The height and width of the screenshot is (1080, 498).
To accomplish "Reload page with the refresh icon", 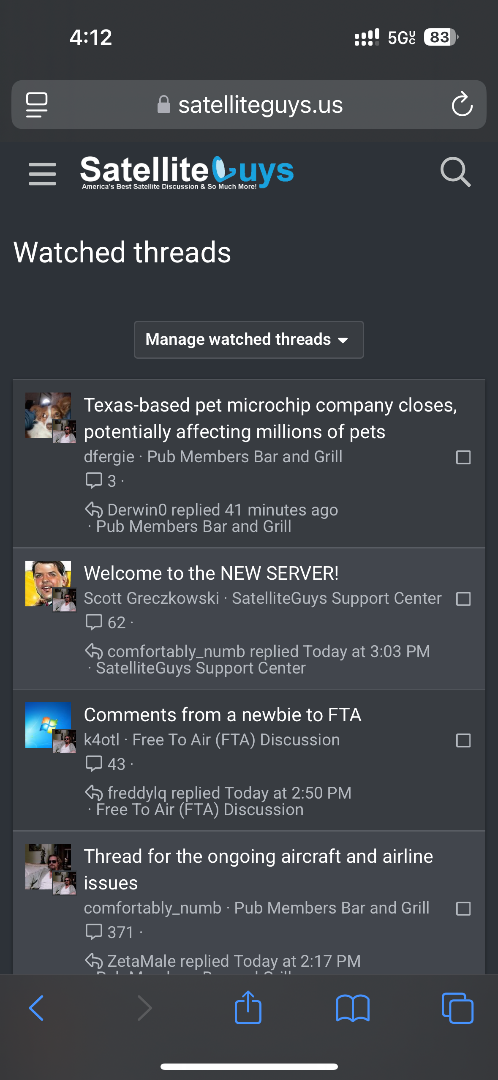I will click(x=461, y=105).
